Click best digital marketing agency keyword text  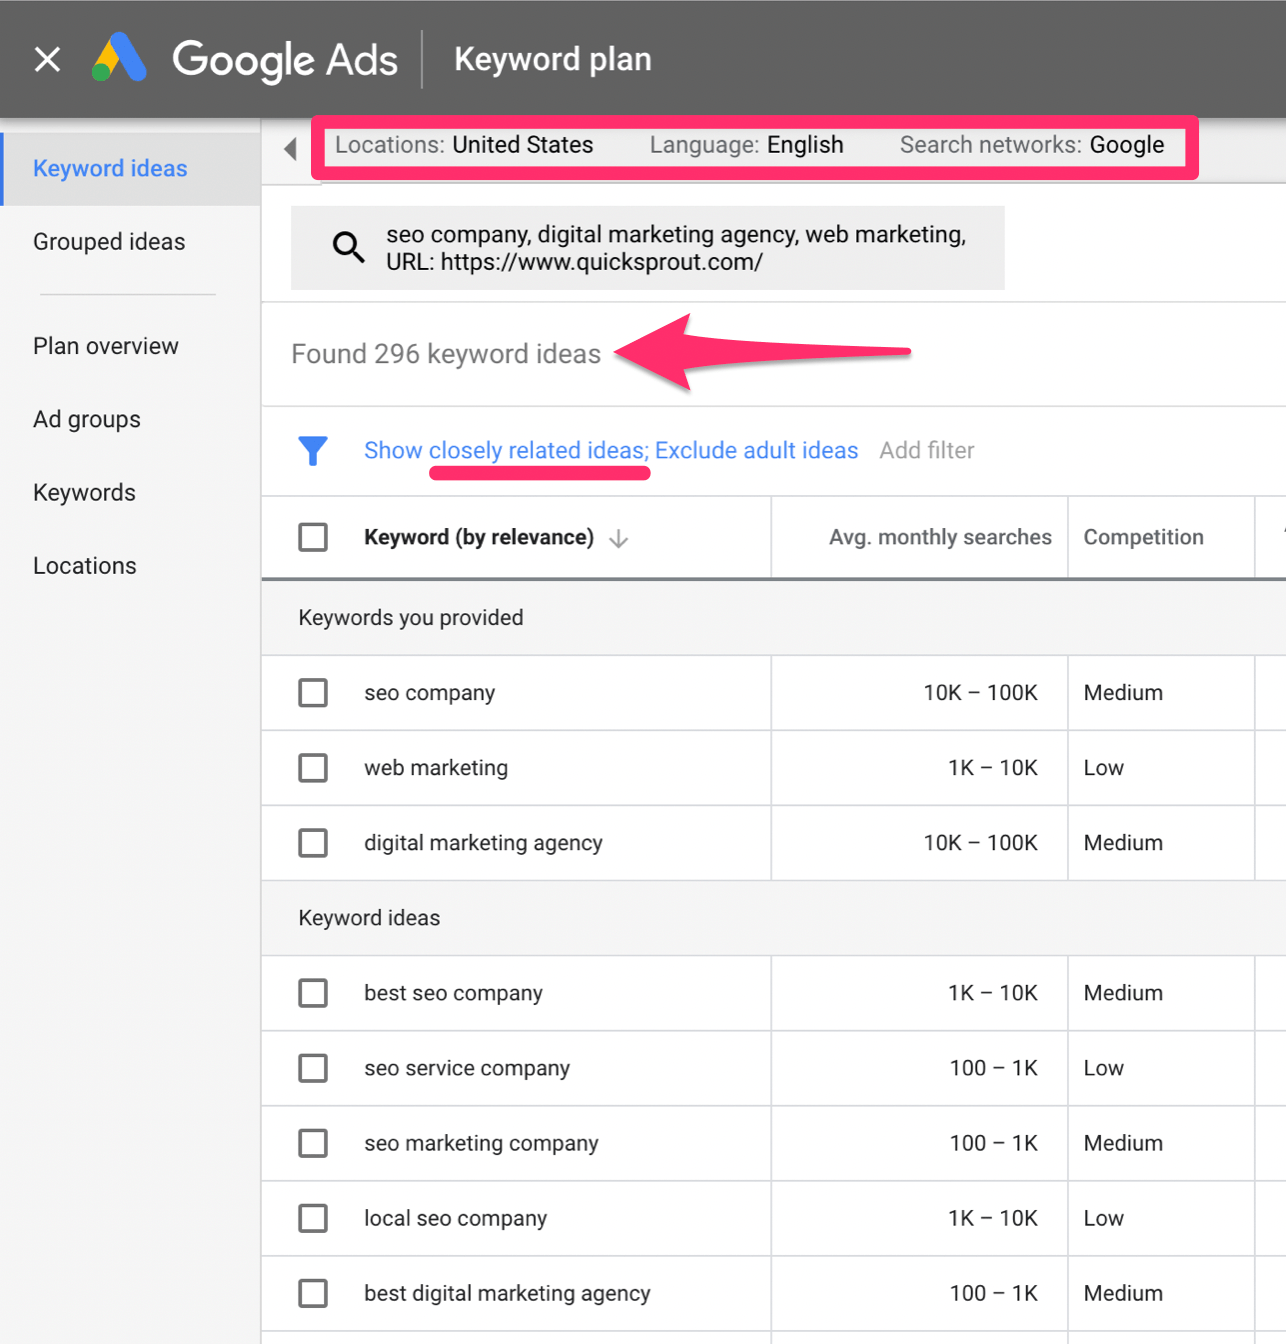click(x=507, y=1293)
